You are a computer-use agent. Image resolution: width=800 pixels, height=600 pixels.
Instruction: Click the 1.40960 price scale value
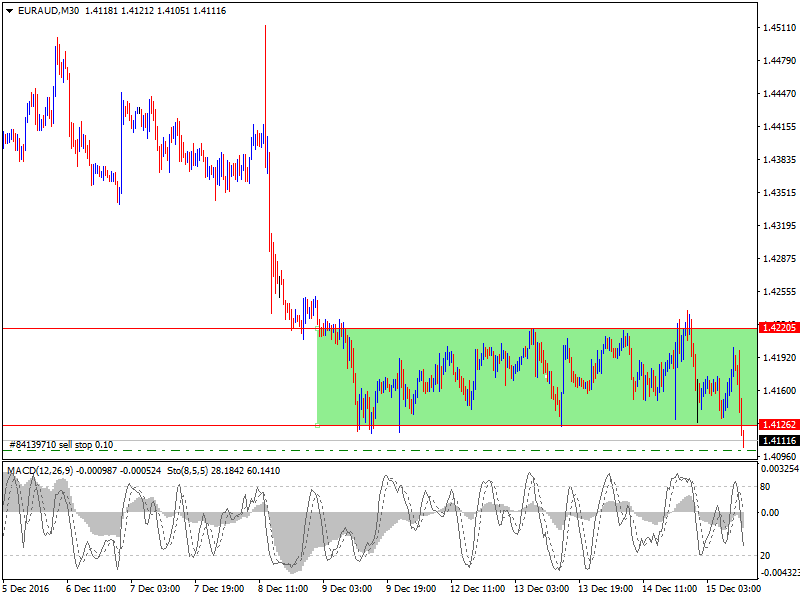[779, 456]
